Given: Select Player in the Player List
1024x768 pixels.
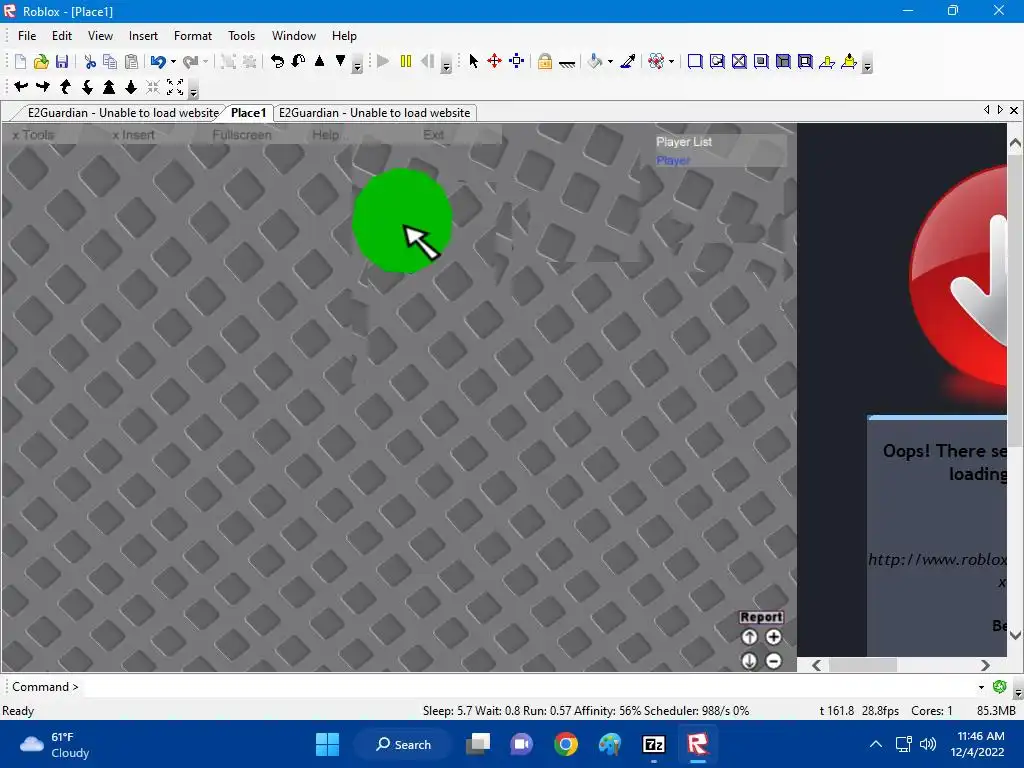Looking at the screenshot, I should (x=673, y=161).
